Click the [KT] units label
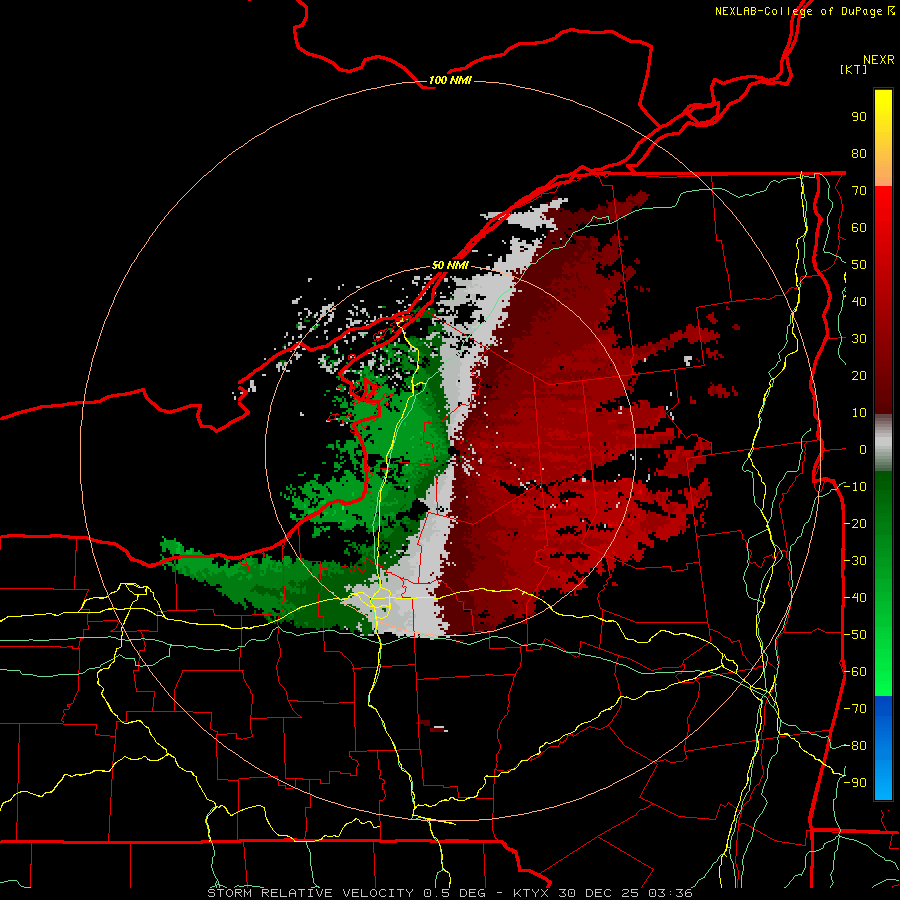900x900 pixels. point(853,69)
